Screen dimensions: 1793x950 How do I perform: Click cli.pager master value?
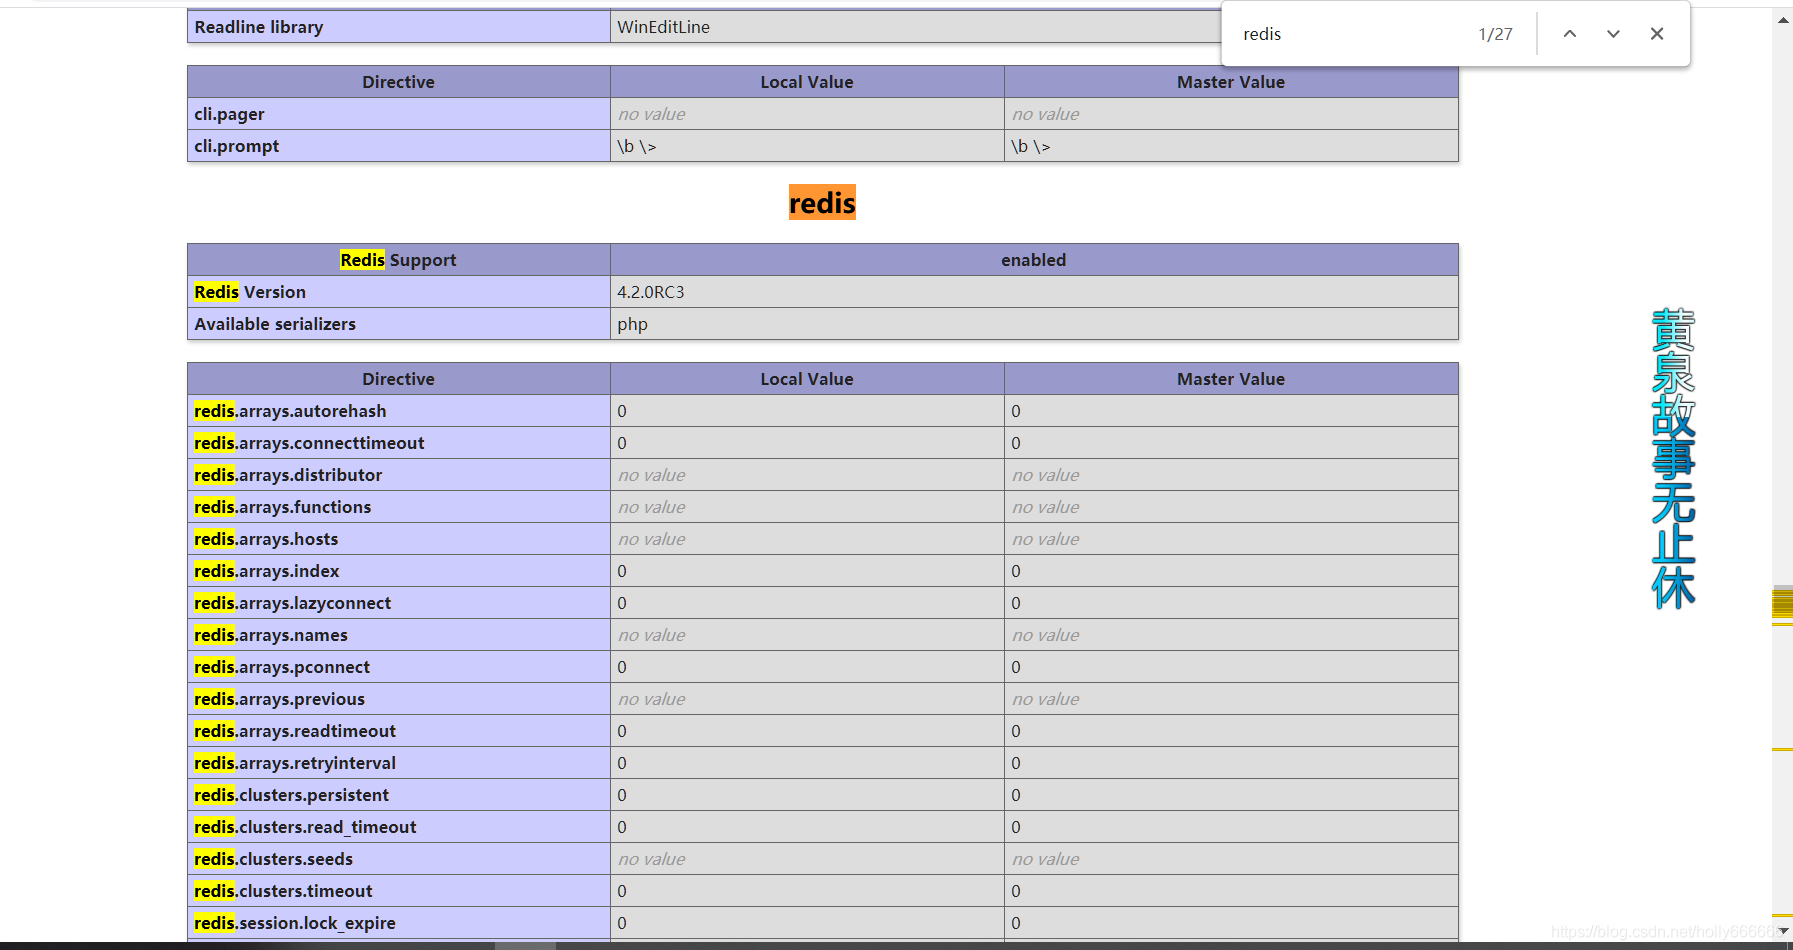coord(1046,114)
